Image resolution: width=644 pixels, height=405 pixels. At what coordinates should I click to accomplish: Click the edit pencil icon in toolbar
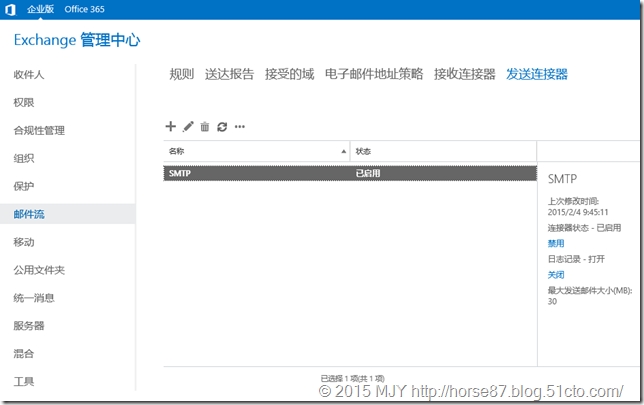tap(188, 126)
